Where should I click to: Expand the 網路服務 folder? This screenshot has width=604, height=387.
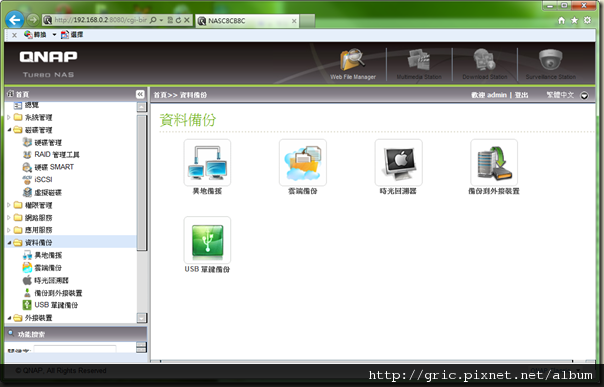9,218
